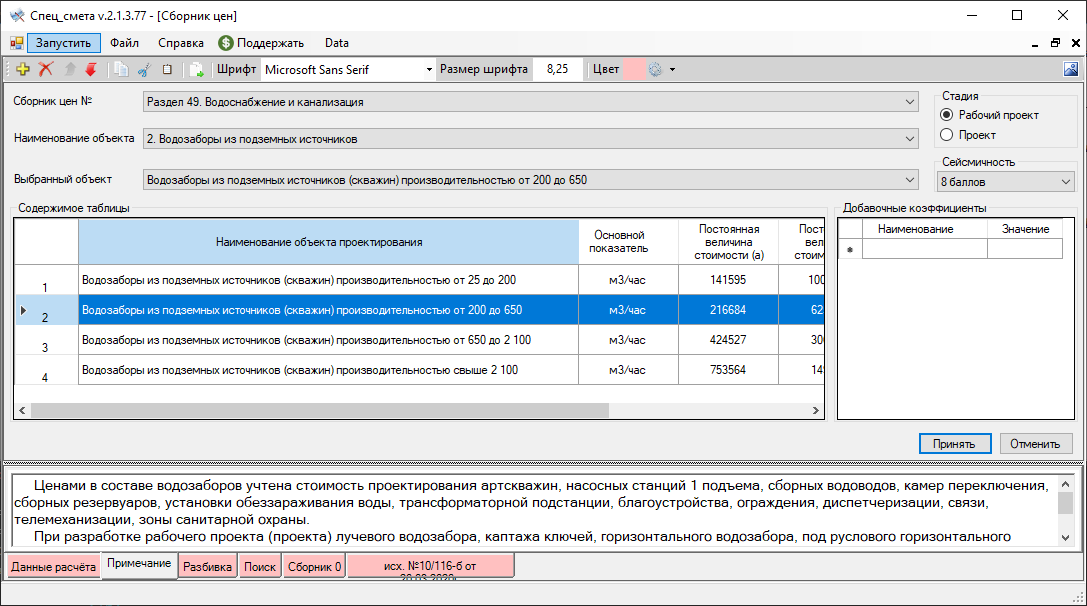Click the 'Постоянная величина стоимости (а)' column header
1087x606 pixels.
pos(729,242)
